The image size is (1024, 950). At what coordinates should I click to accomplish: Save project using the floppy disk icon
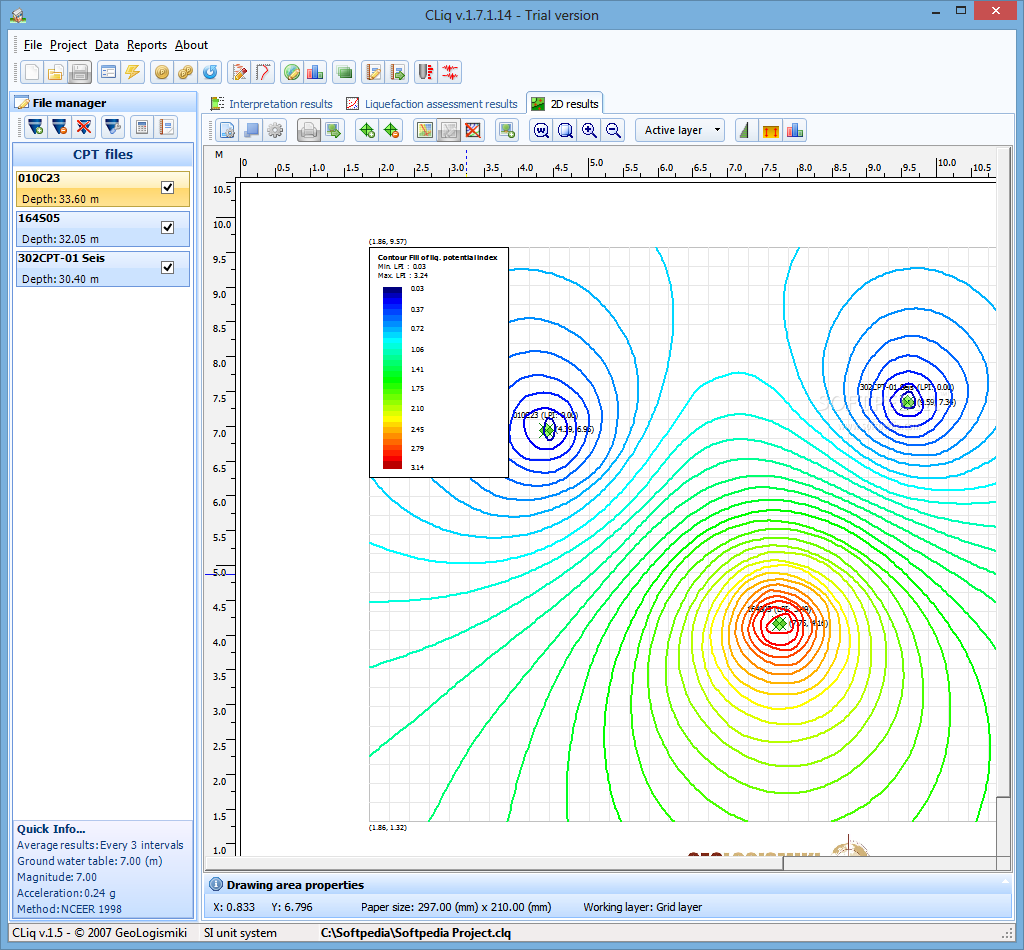point(80,72)
